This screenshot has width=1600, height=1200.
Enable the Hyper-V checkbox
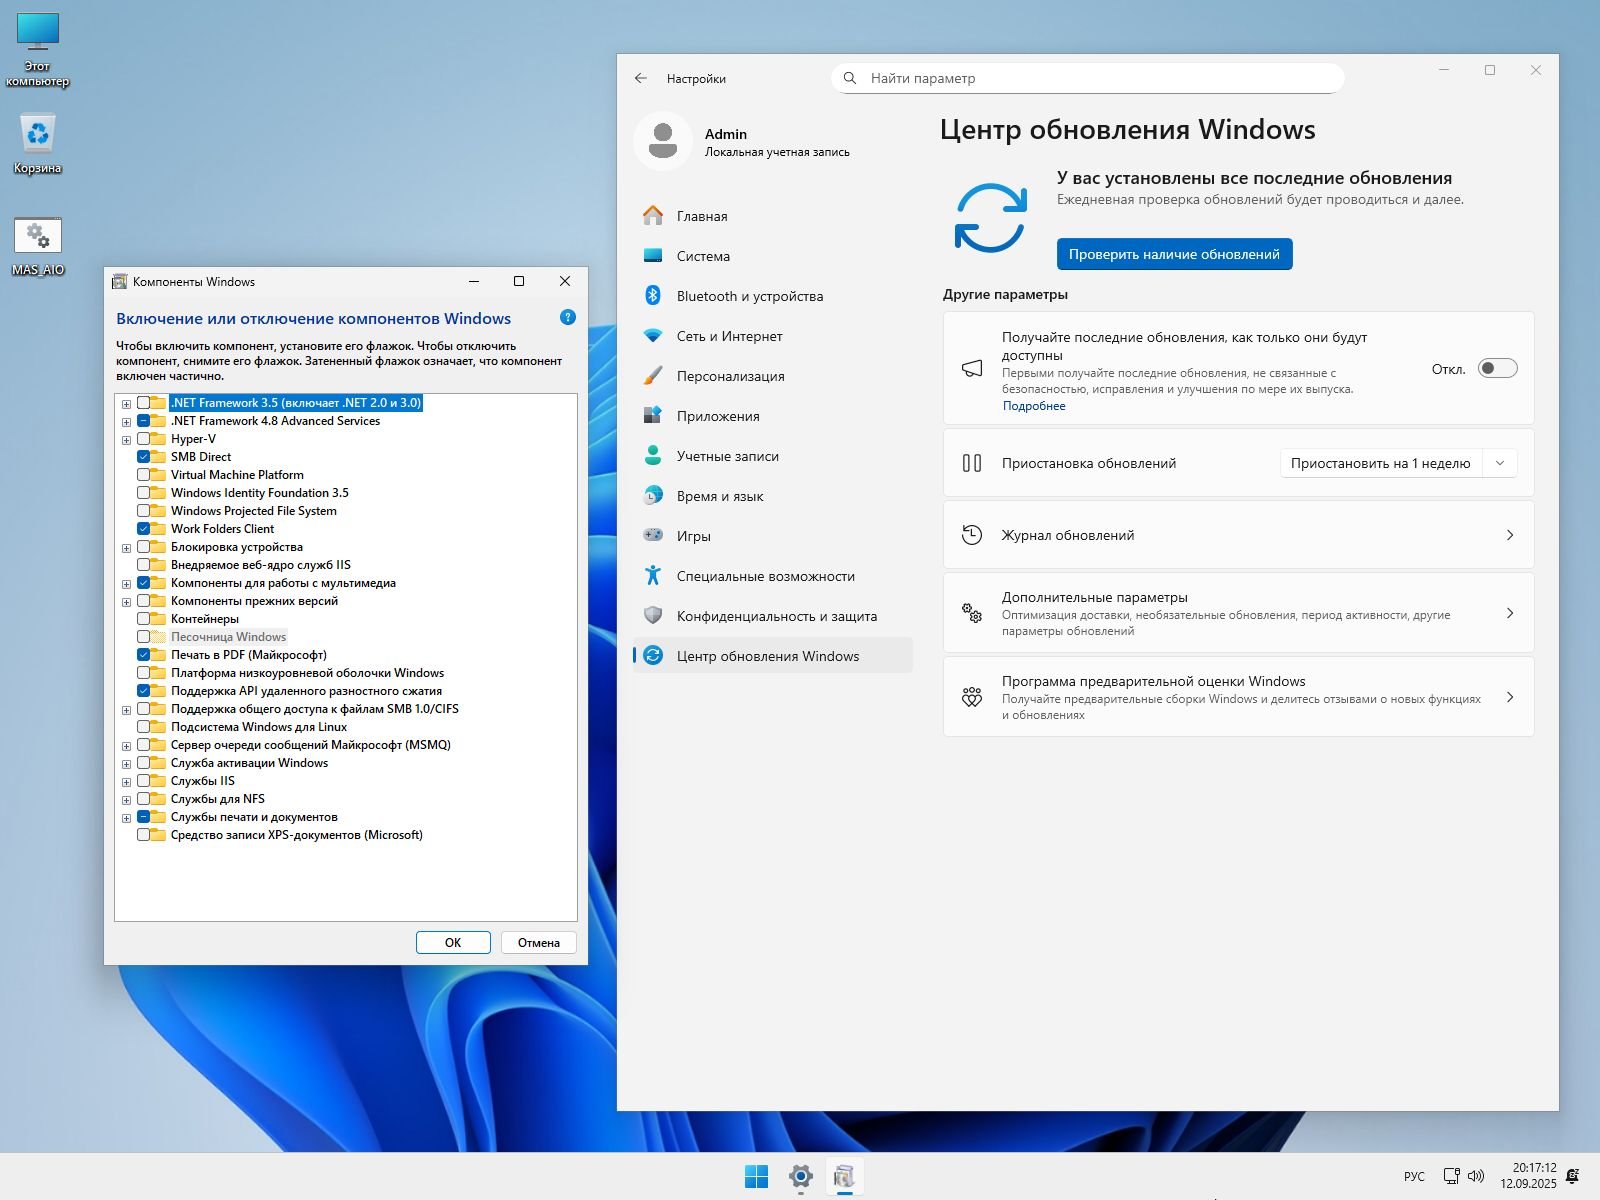[144, 439]
